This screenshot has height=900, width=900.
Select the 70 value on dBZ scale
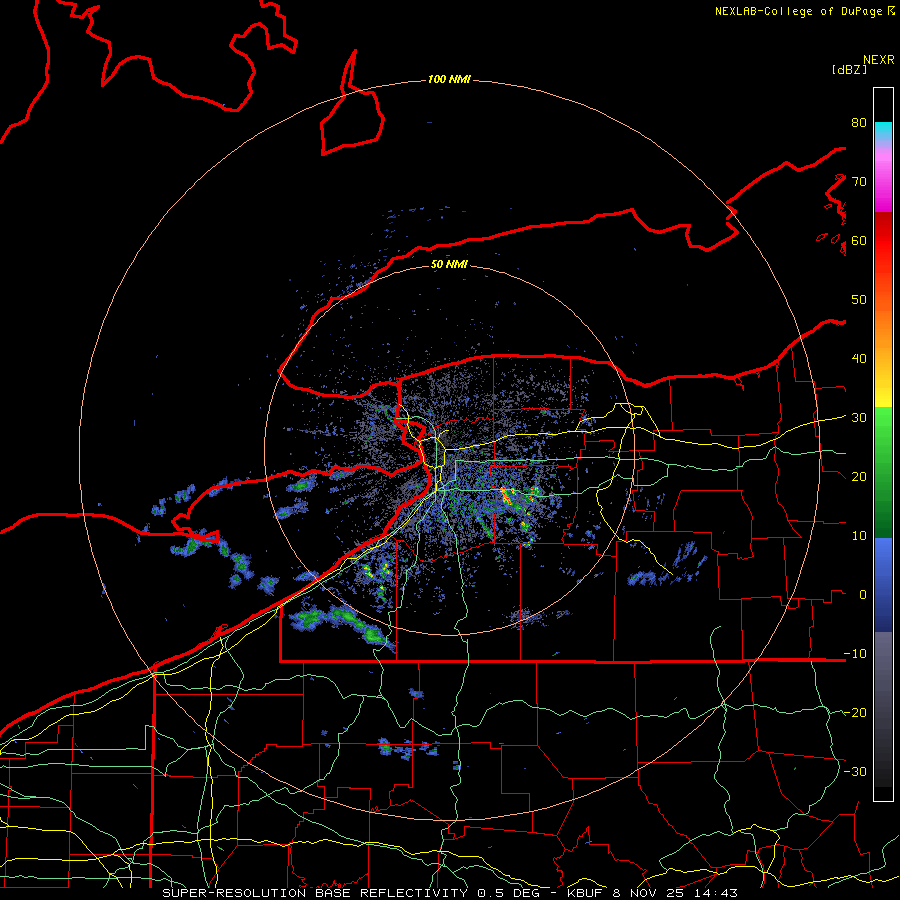859,182
